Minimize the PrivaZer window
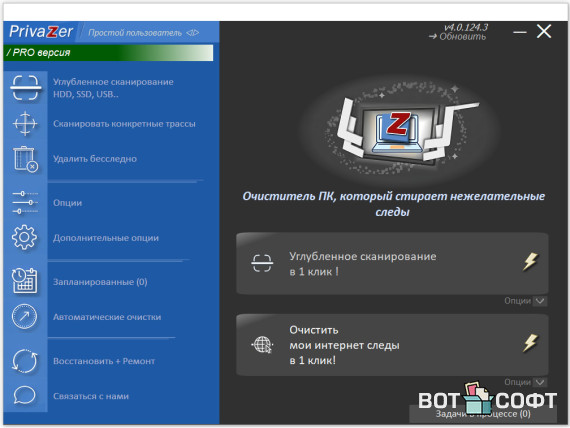This screenshot has height=428, width=570. (520, 32)
